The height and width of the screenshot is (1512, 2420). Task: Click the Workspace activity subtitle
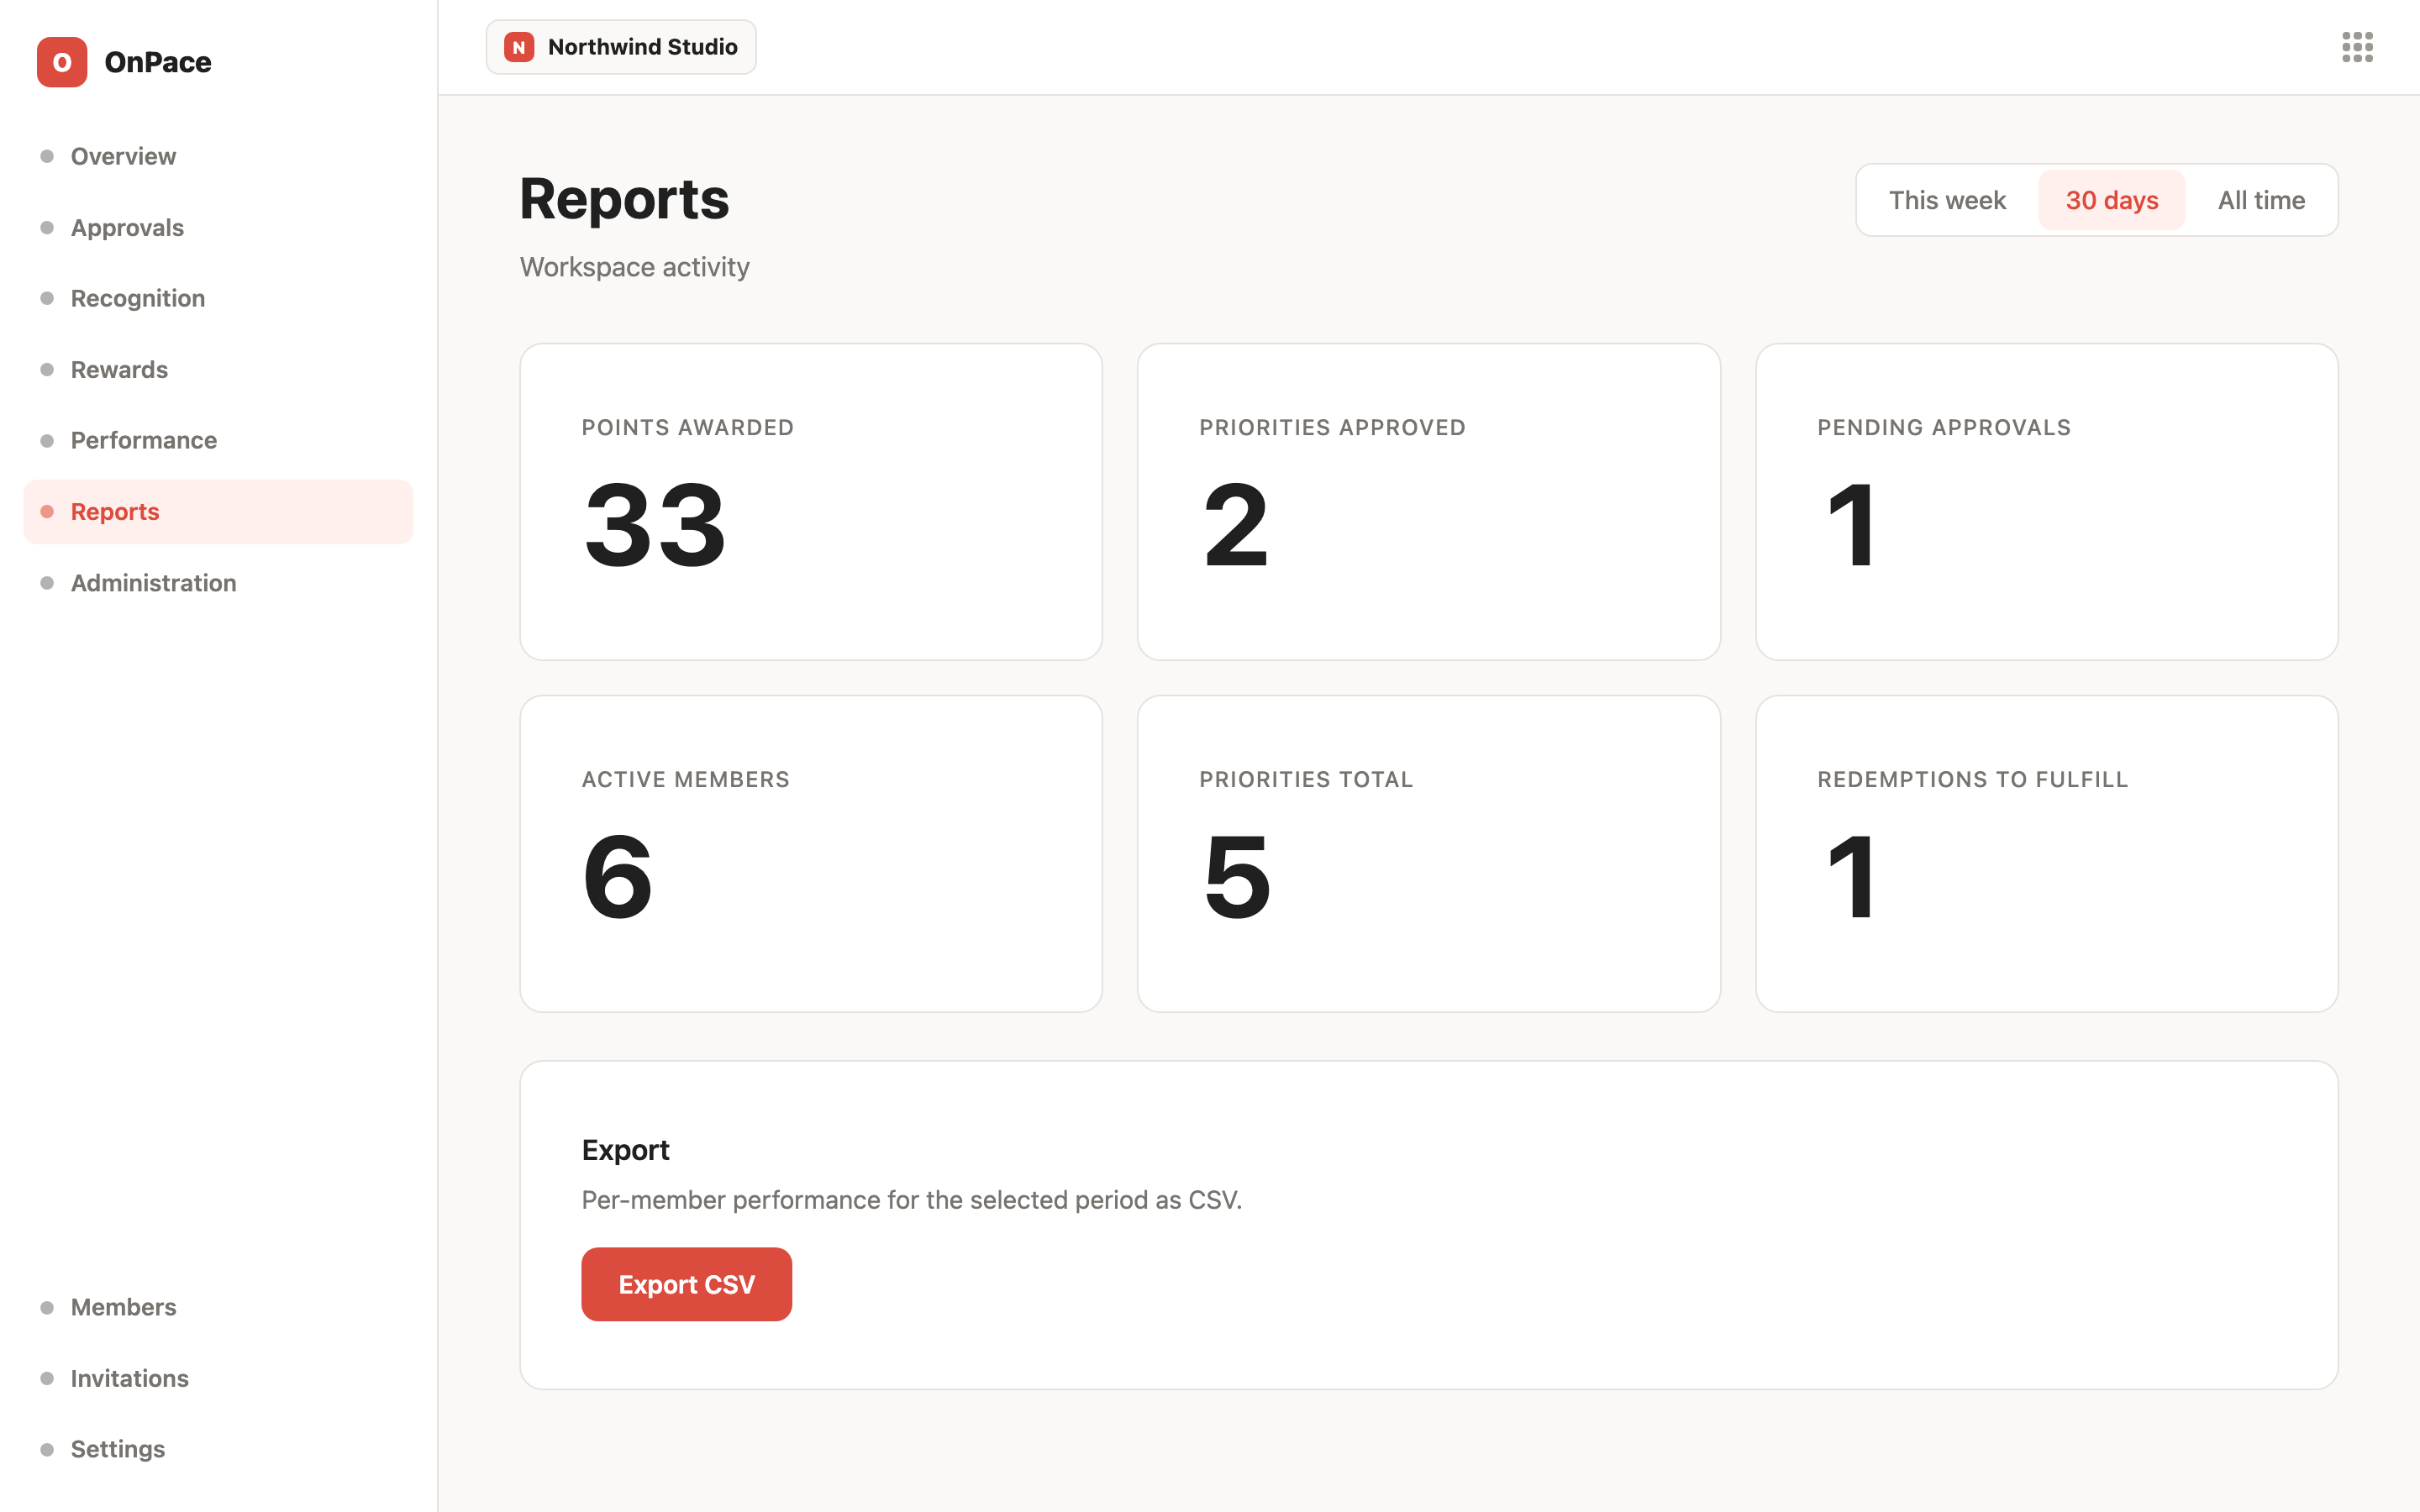634,267
